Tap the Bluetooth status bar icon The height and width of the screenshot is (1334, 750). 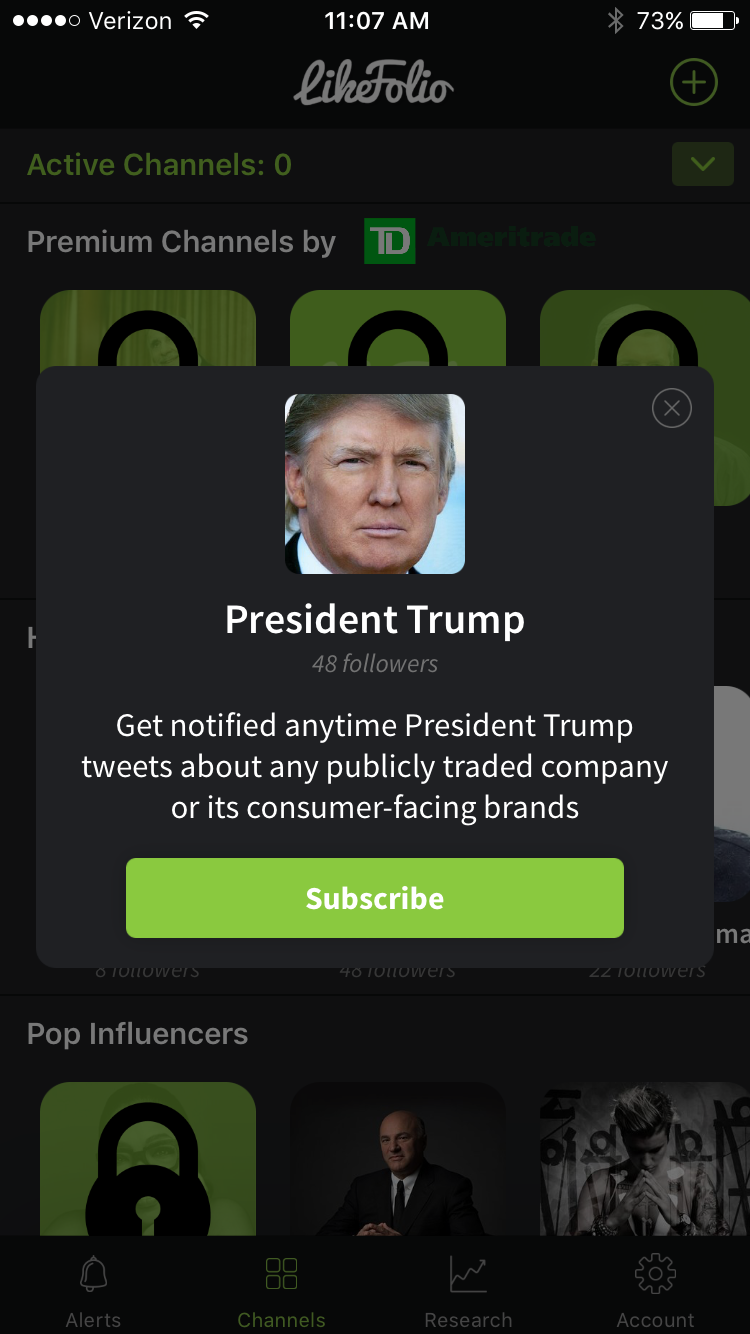[x=616, y=21]
